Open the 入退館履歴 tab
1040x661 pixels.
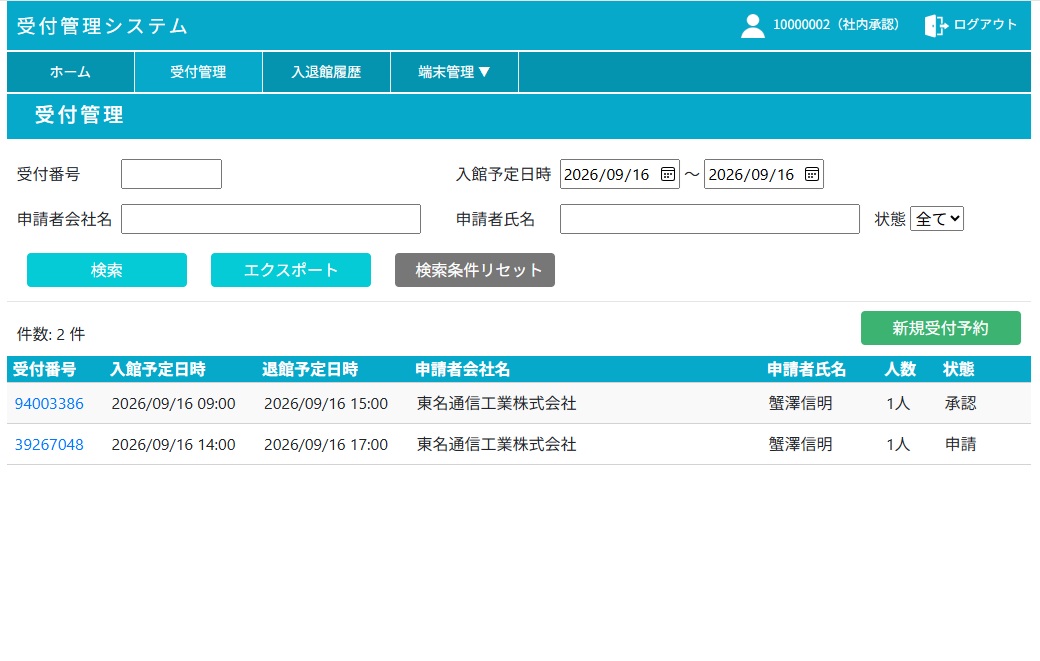pos(326,72)
